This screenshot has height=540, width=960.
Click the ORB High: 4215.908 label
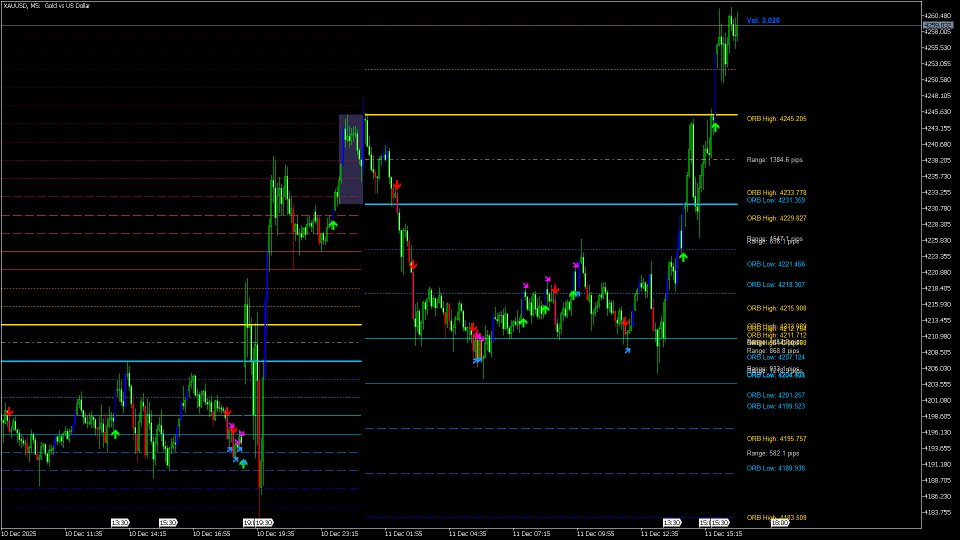pos(776,308)
